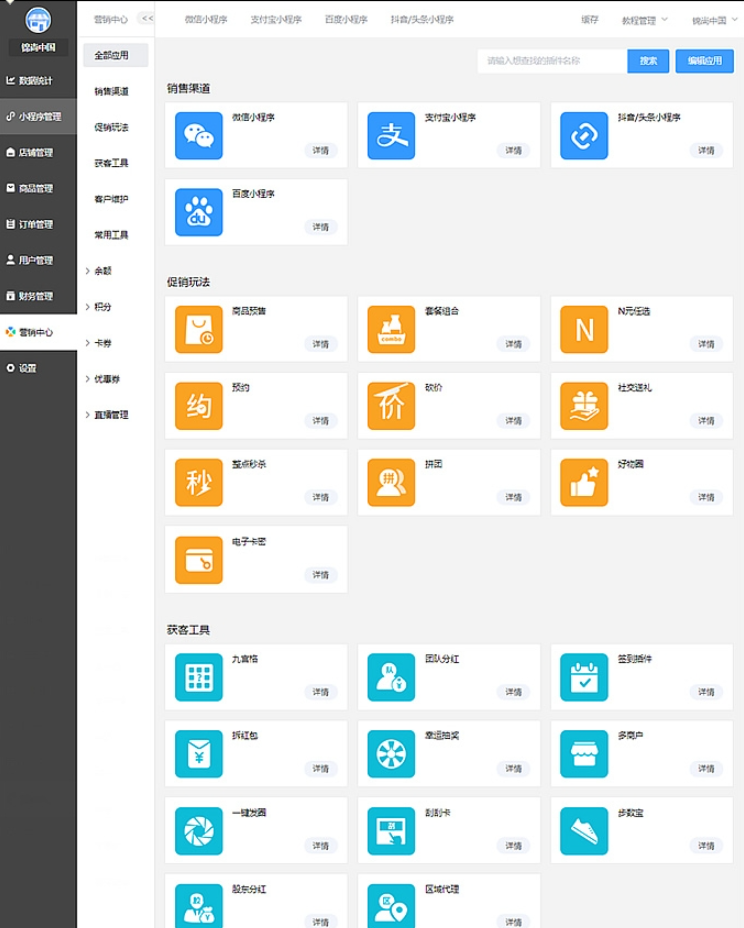This screenshot has height=928, width=744.
Task: Select the 套餐组合 combo icon
Action: (391, 329)
